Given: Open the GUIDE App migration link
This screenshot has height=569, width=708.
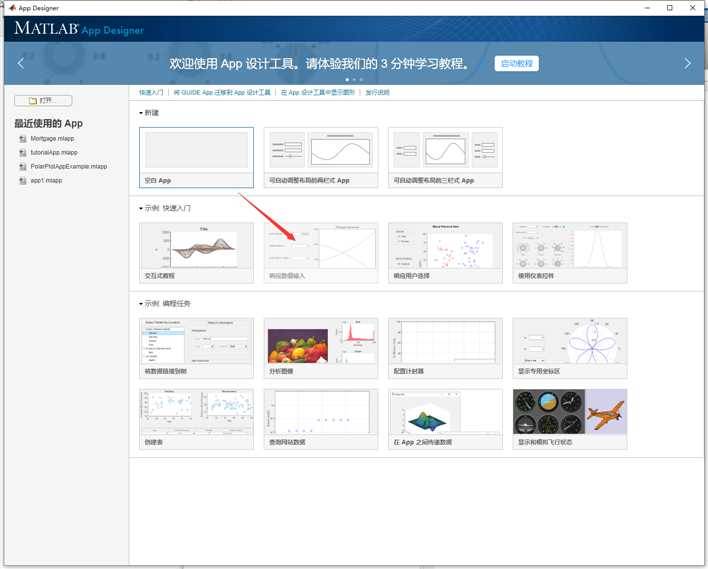Looking at the screenshot, I should pyautogui.click(x=222, y=93).
